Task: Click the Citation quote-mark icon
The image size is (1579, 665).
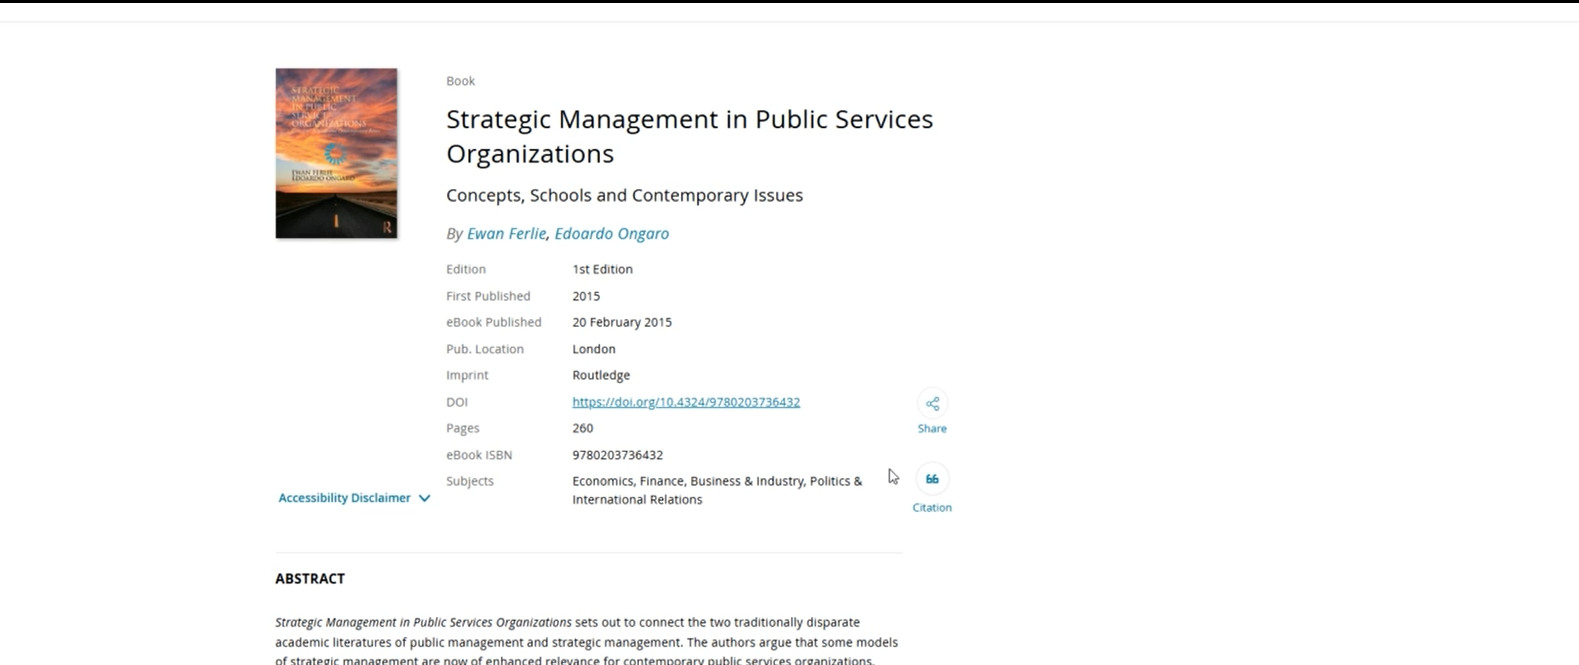Action: click(932, 479)
